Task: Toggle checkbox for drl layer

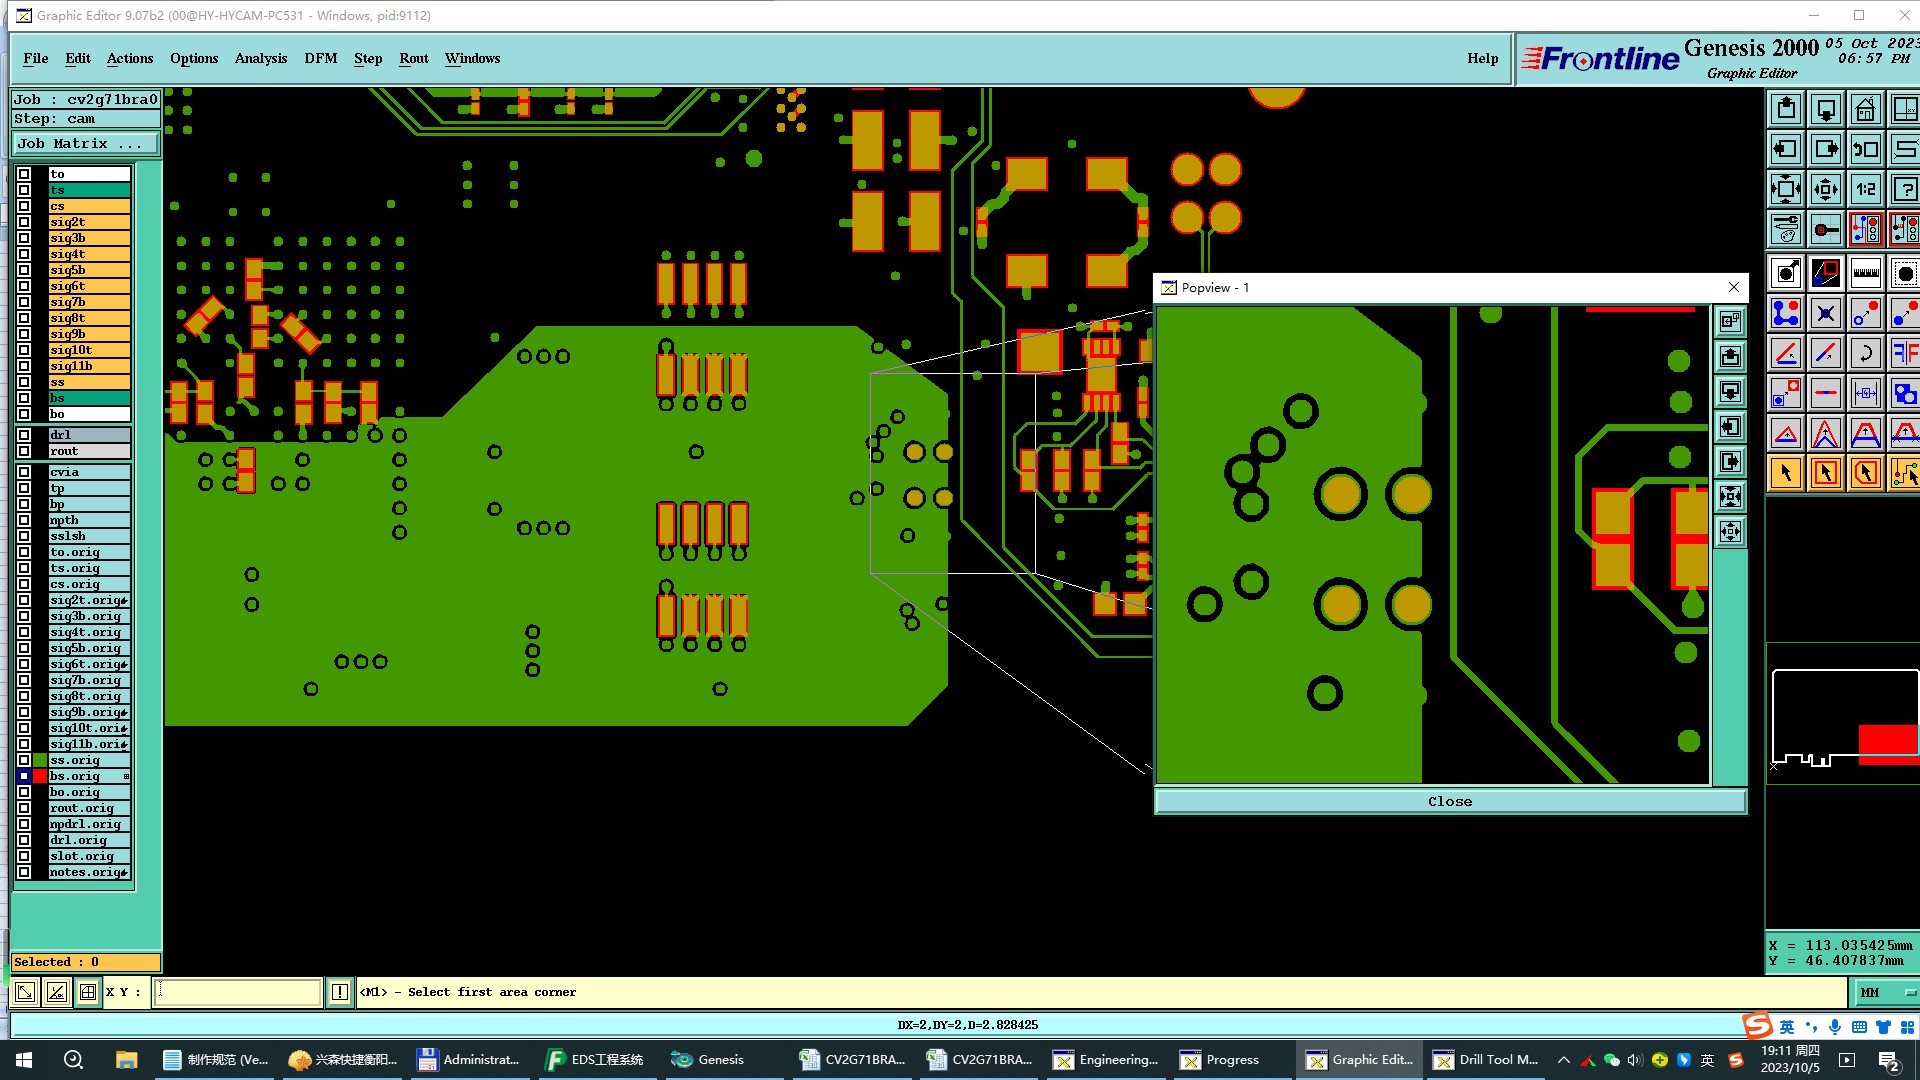Action: tap(24, 435)
